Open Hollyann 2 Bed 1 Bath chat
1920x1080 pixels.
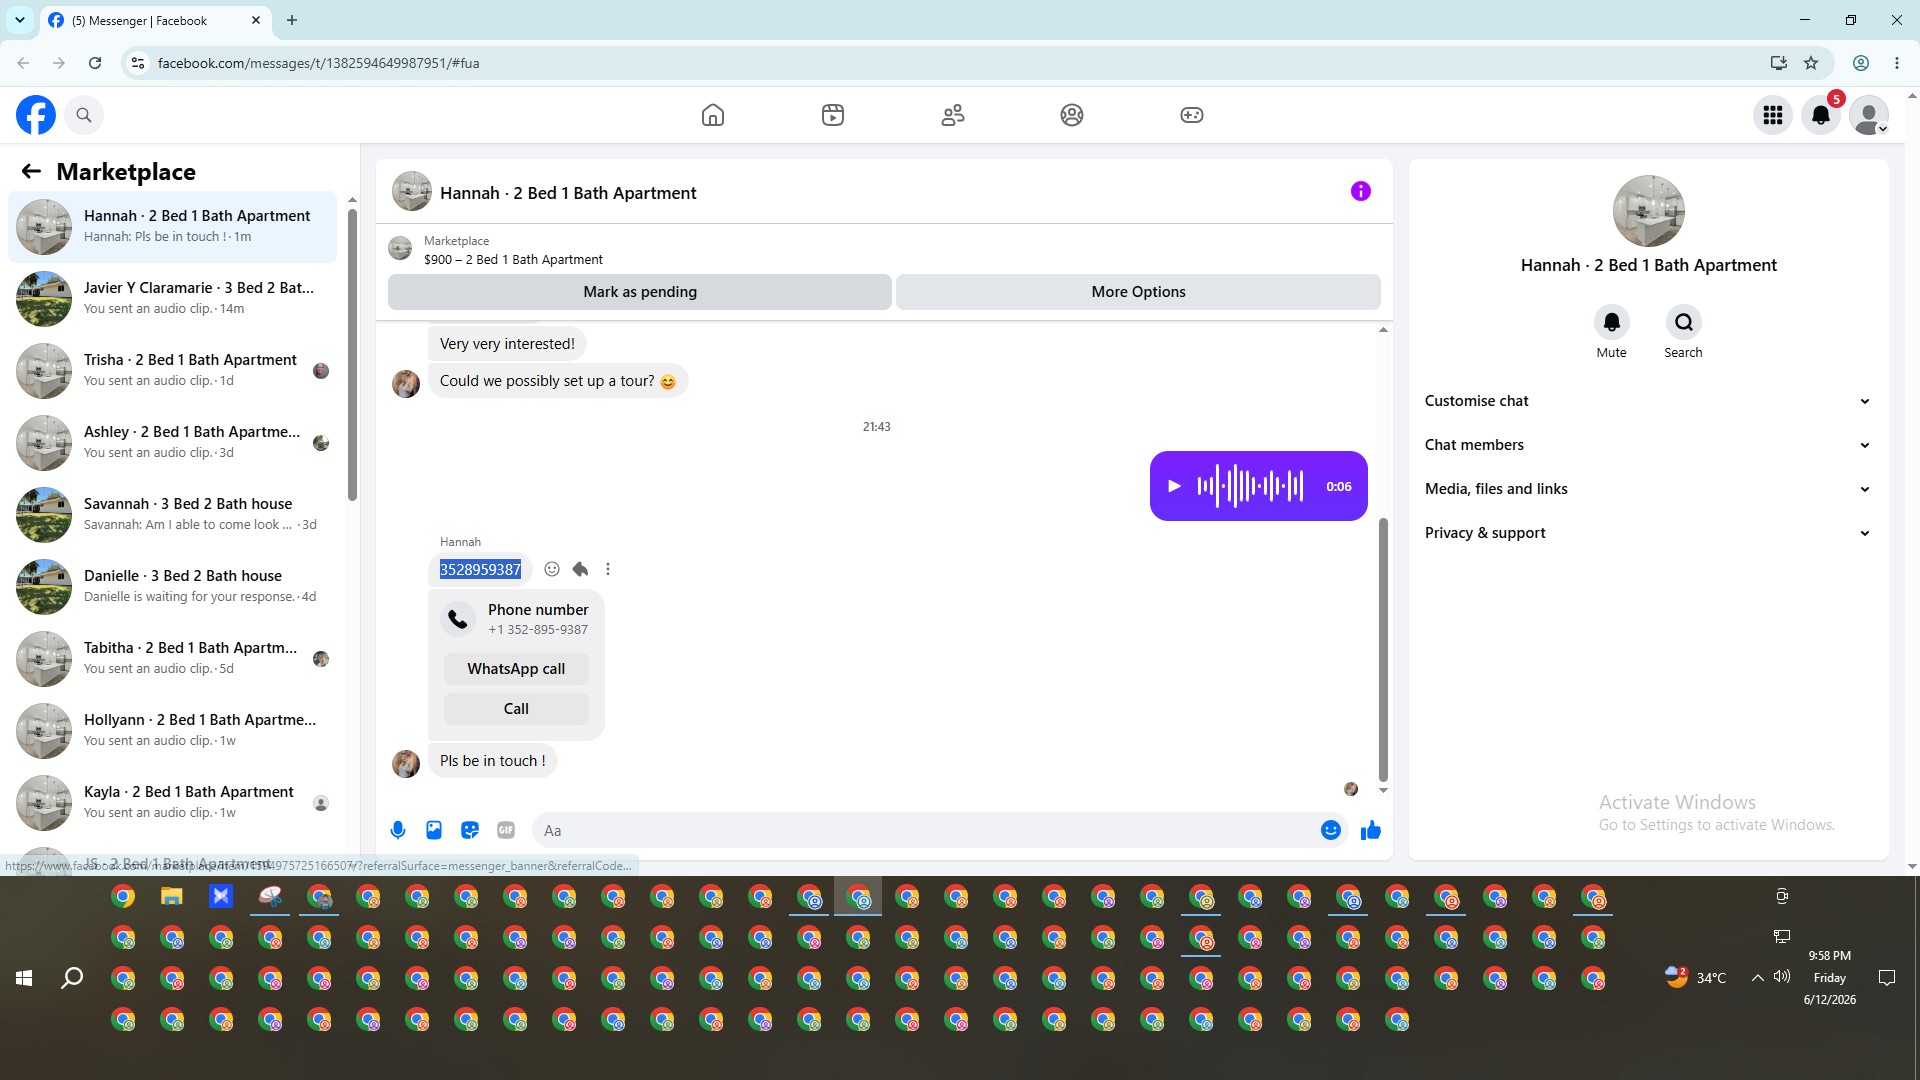coord(172,730)
